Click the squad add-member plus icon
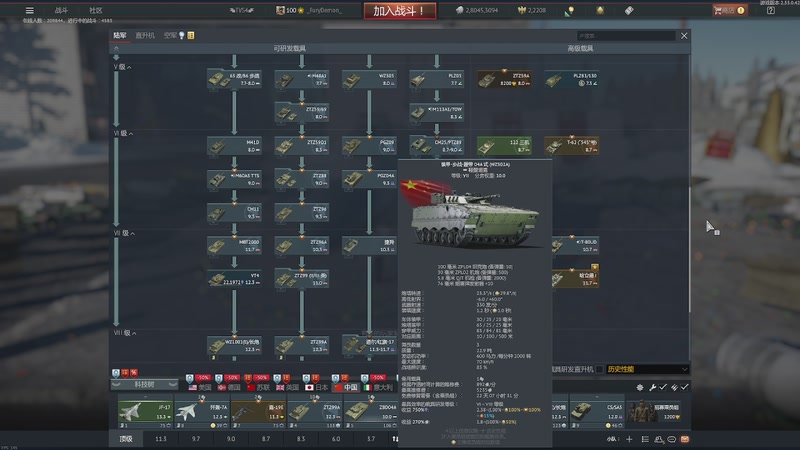The width and height of the screenshot is (800, 450). pos(629,439)
